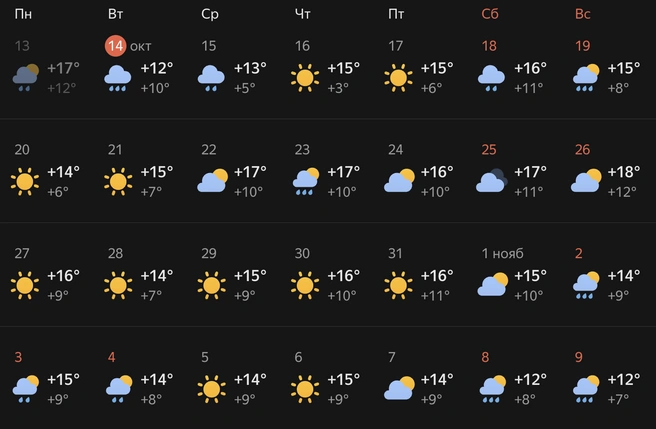The height and width of the screenshot is (429, 656).
Task: Select today's highlighted date 14
Action: point(117,46)
